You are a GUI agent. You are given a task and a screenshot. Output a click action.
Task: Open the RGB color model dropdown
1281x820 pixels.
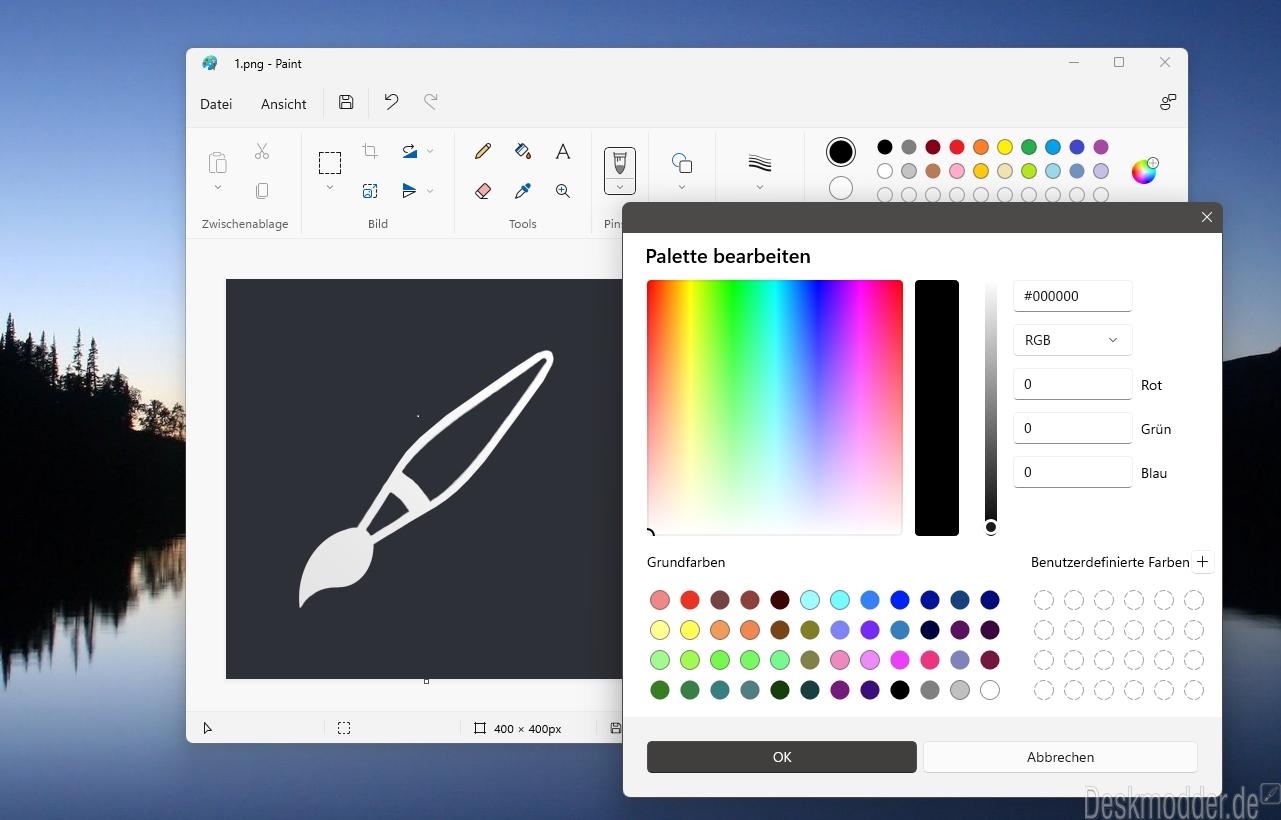[1073, 340]
